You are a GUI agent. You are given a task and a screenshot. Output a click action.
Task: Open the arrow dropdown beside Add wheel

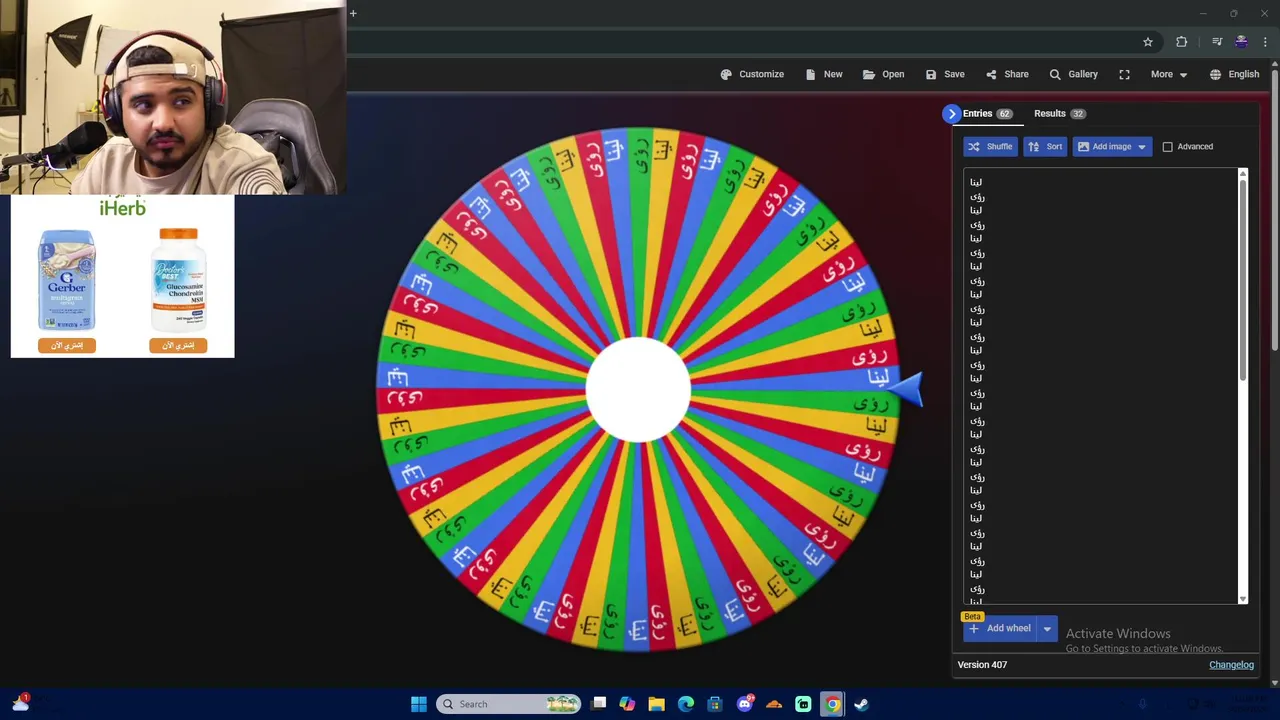(1047, 629)
